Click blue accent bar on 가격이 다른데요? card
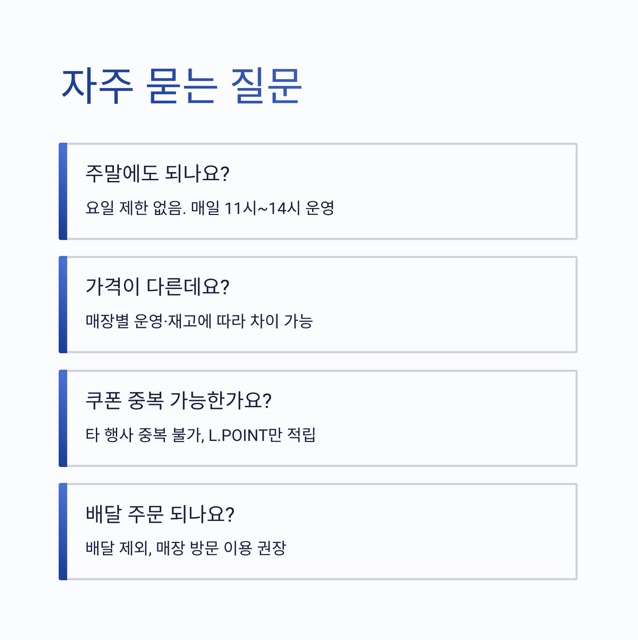Image resolution: width=638 pixels, height=640 pixels. point(63,305)
